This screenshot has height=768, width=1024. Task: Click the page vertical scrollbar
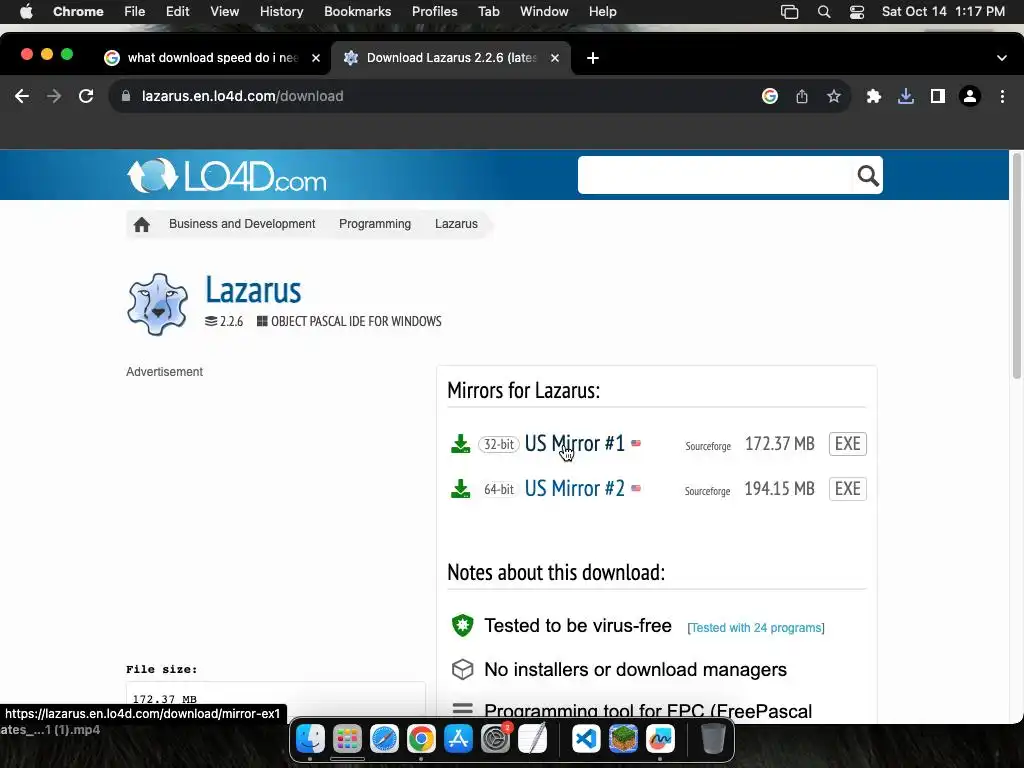(1016, 265)
